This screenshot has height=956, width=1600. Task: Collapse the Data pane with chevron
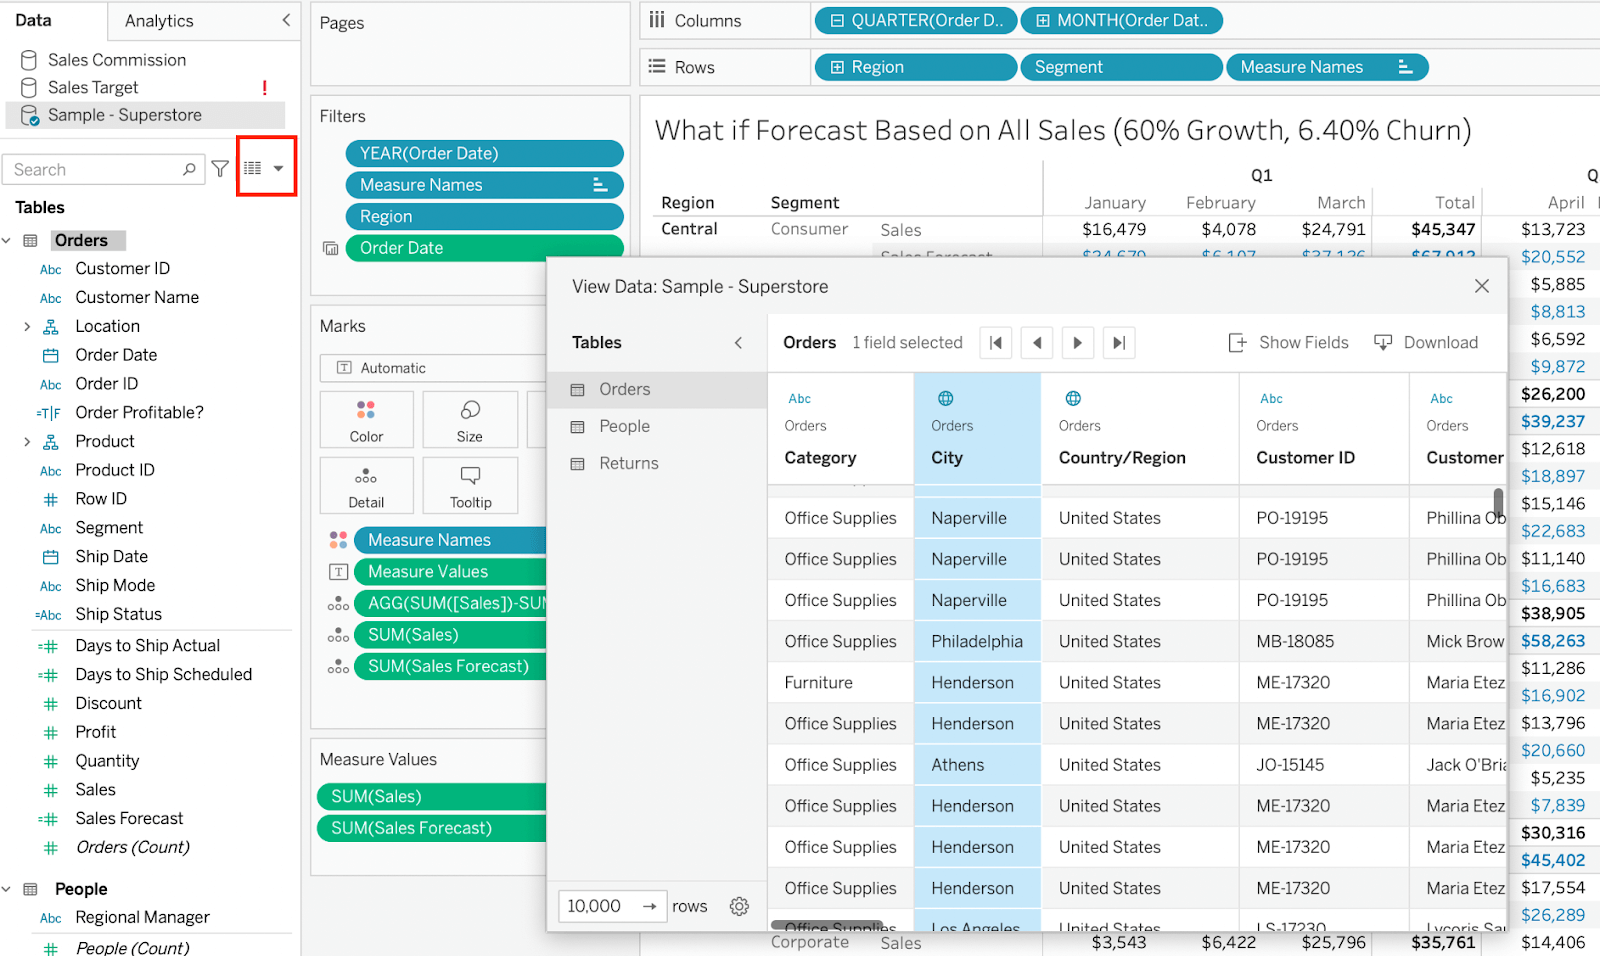(x=286, y=20)
